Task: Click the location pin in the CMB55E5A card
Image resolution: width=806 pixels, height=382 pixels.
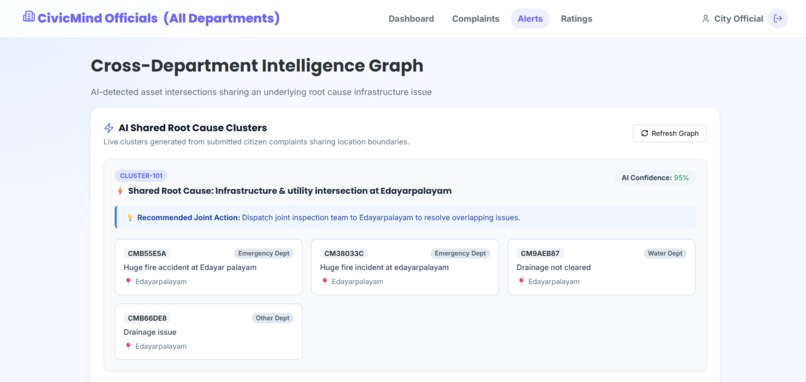Action: [129, 281]
